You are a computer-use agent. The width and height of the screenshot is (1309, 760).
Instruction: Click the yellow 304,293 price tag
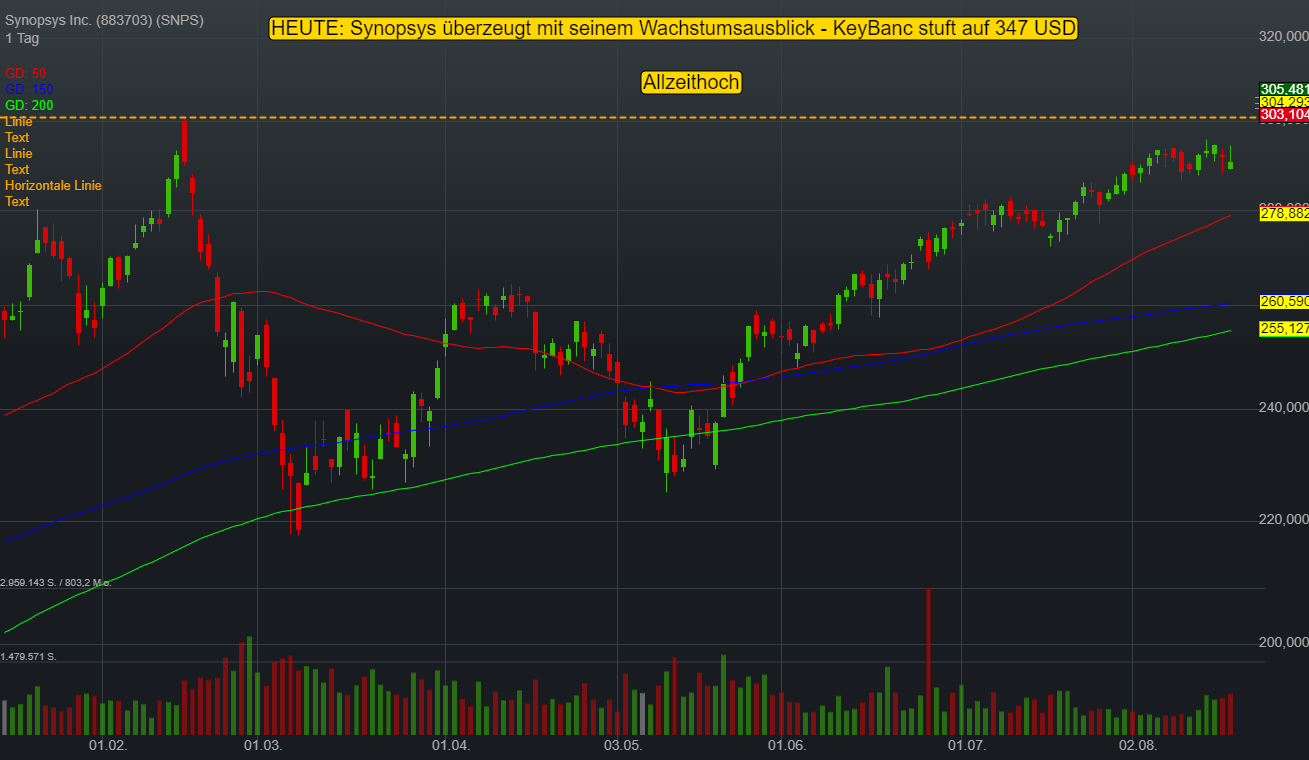1284,102
